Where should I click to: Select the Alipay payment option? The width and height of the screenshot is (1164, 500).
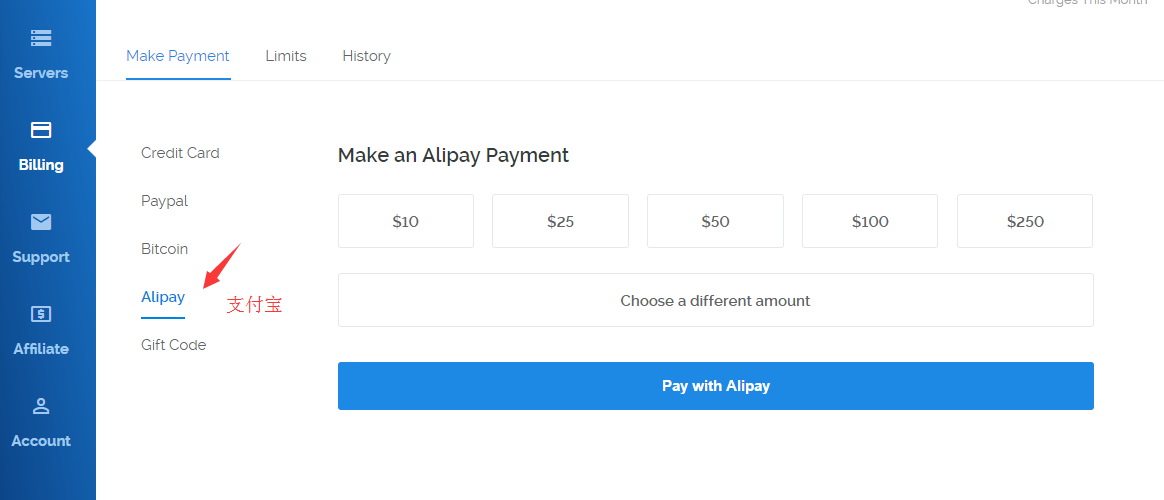point(163,297)
